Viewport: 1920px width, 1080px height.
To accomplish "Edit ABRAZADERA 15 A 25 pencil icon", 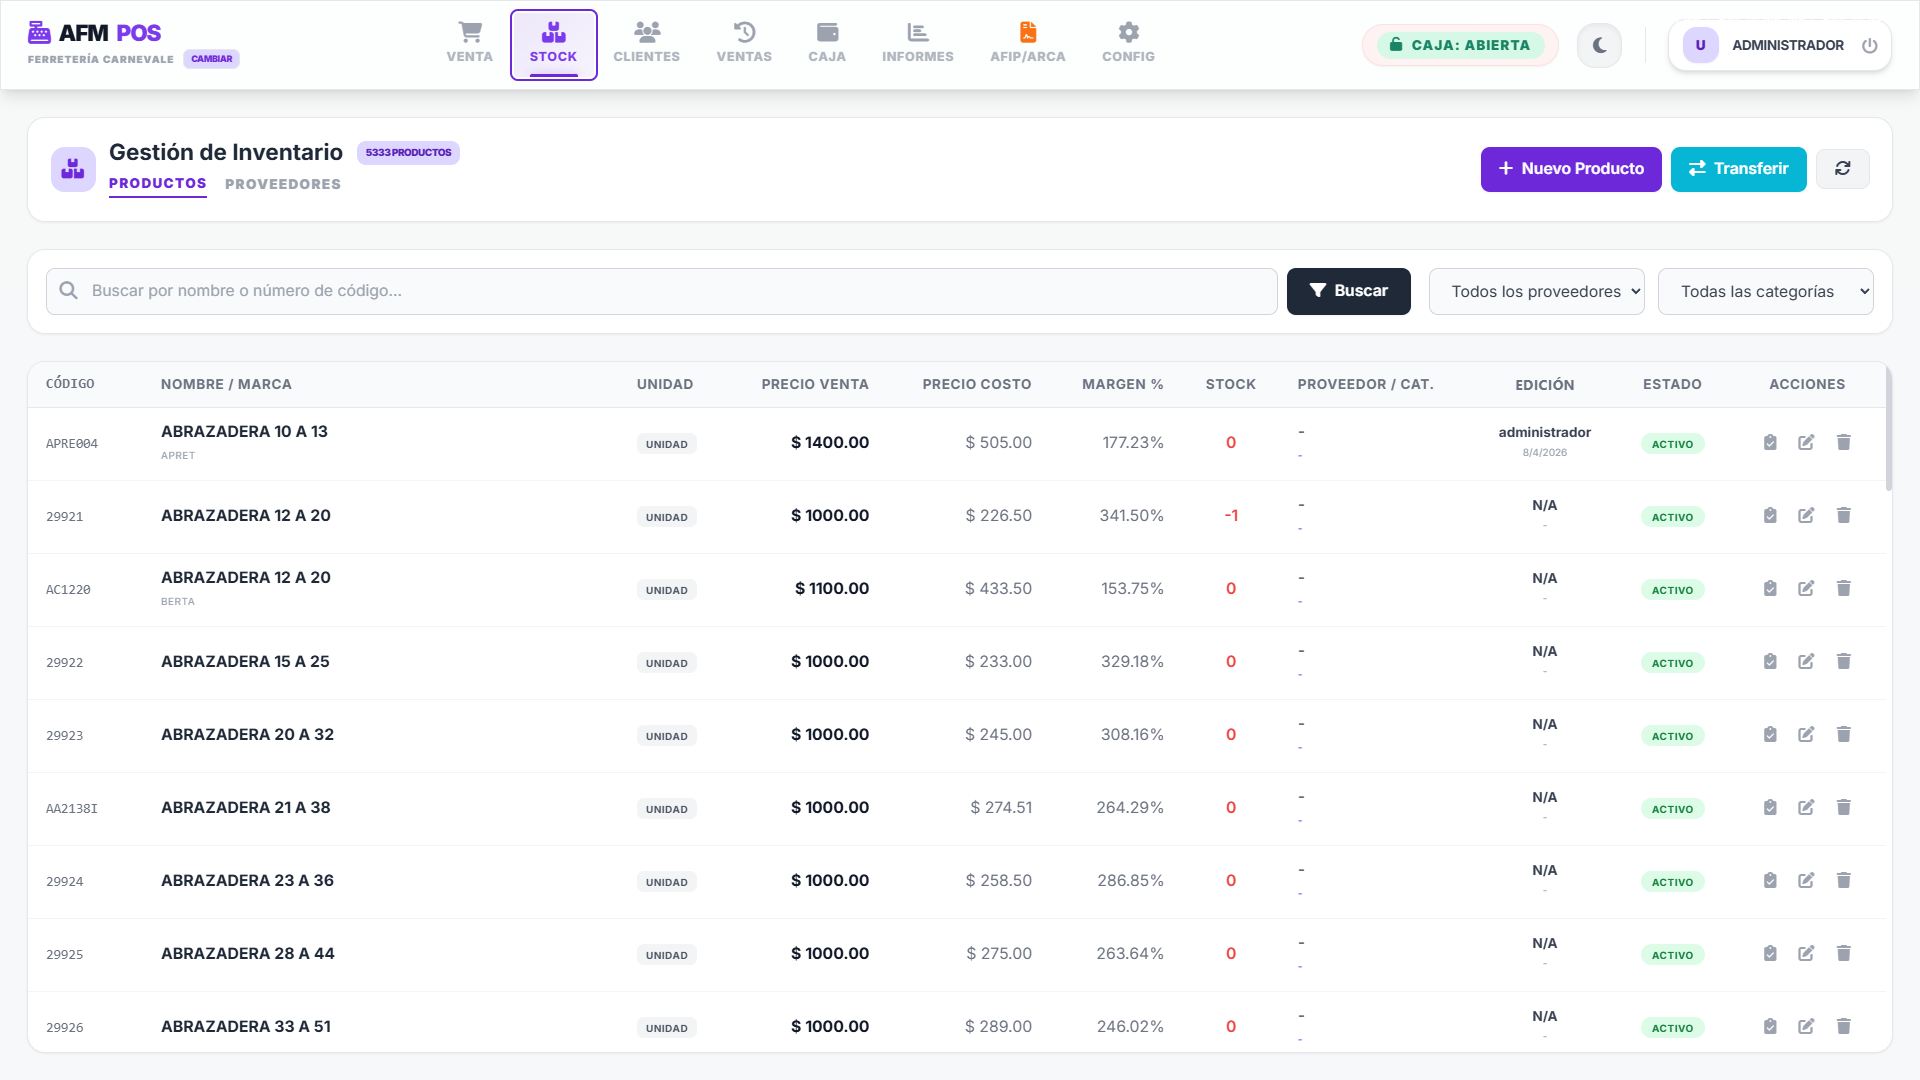I will [1806, 661].
